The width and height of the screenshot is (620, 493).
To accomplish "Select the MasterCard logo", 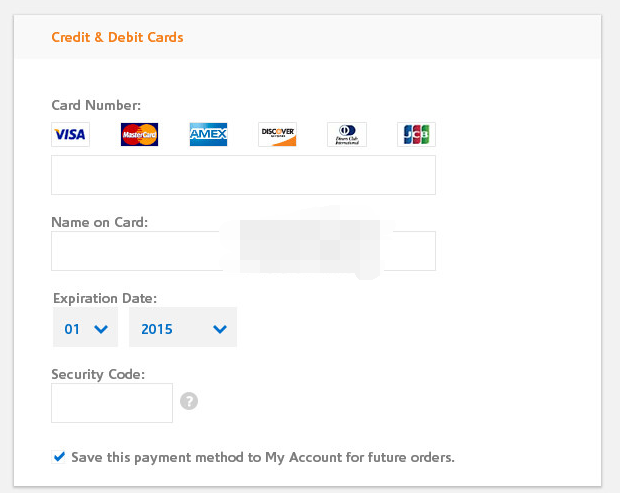I will [139, 134].
